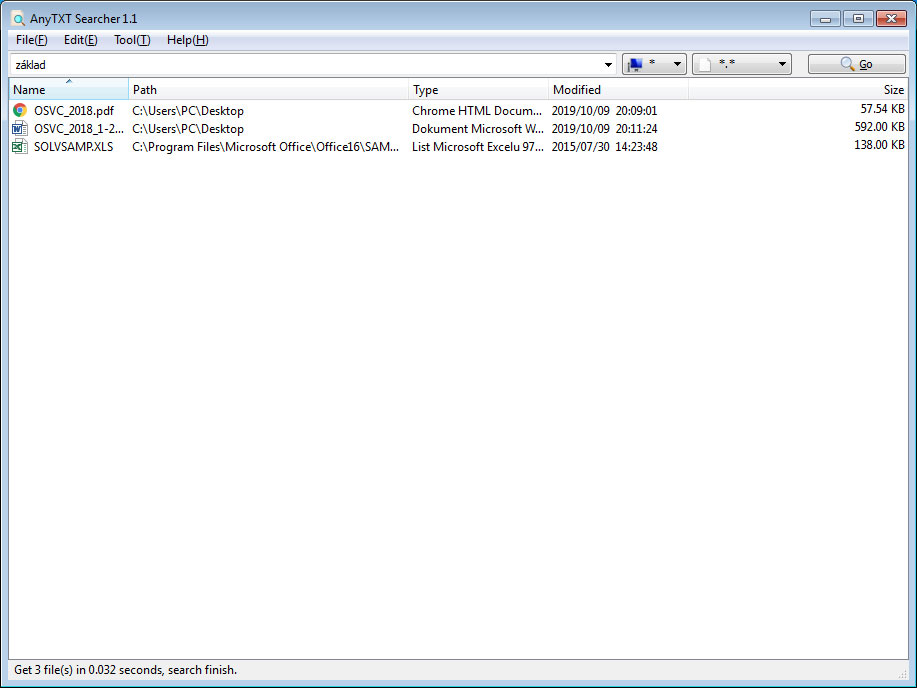Click the modified date 2019/10/09 20:11:24
The width and height of the screenshot is (917, 688).
point(604,129)
